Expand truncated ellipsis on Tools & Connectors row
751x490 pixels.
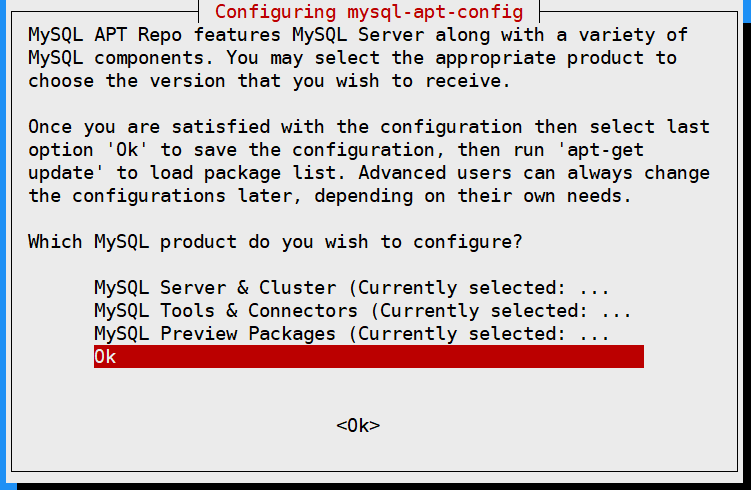[x=616, y=312]
